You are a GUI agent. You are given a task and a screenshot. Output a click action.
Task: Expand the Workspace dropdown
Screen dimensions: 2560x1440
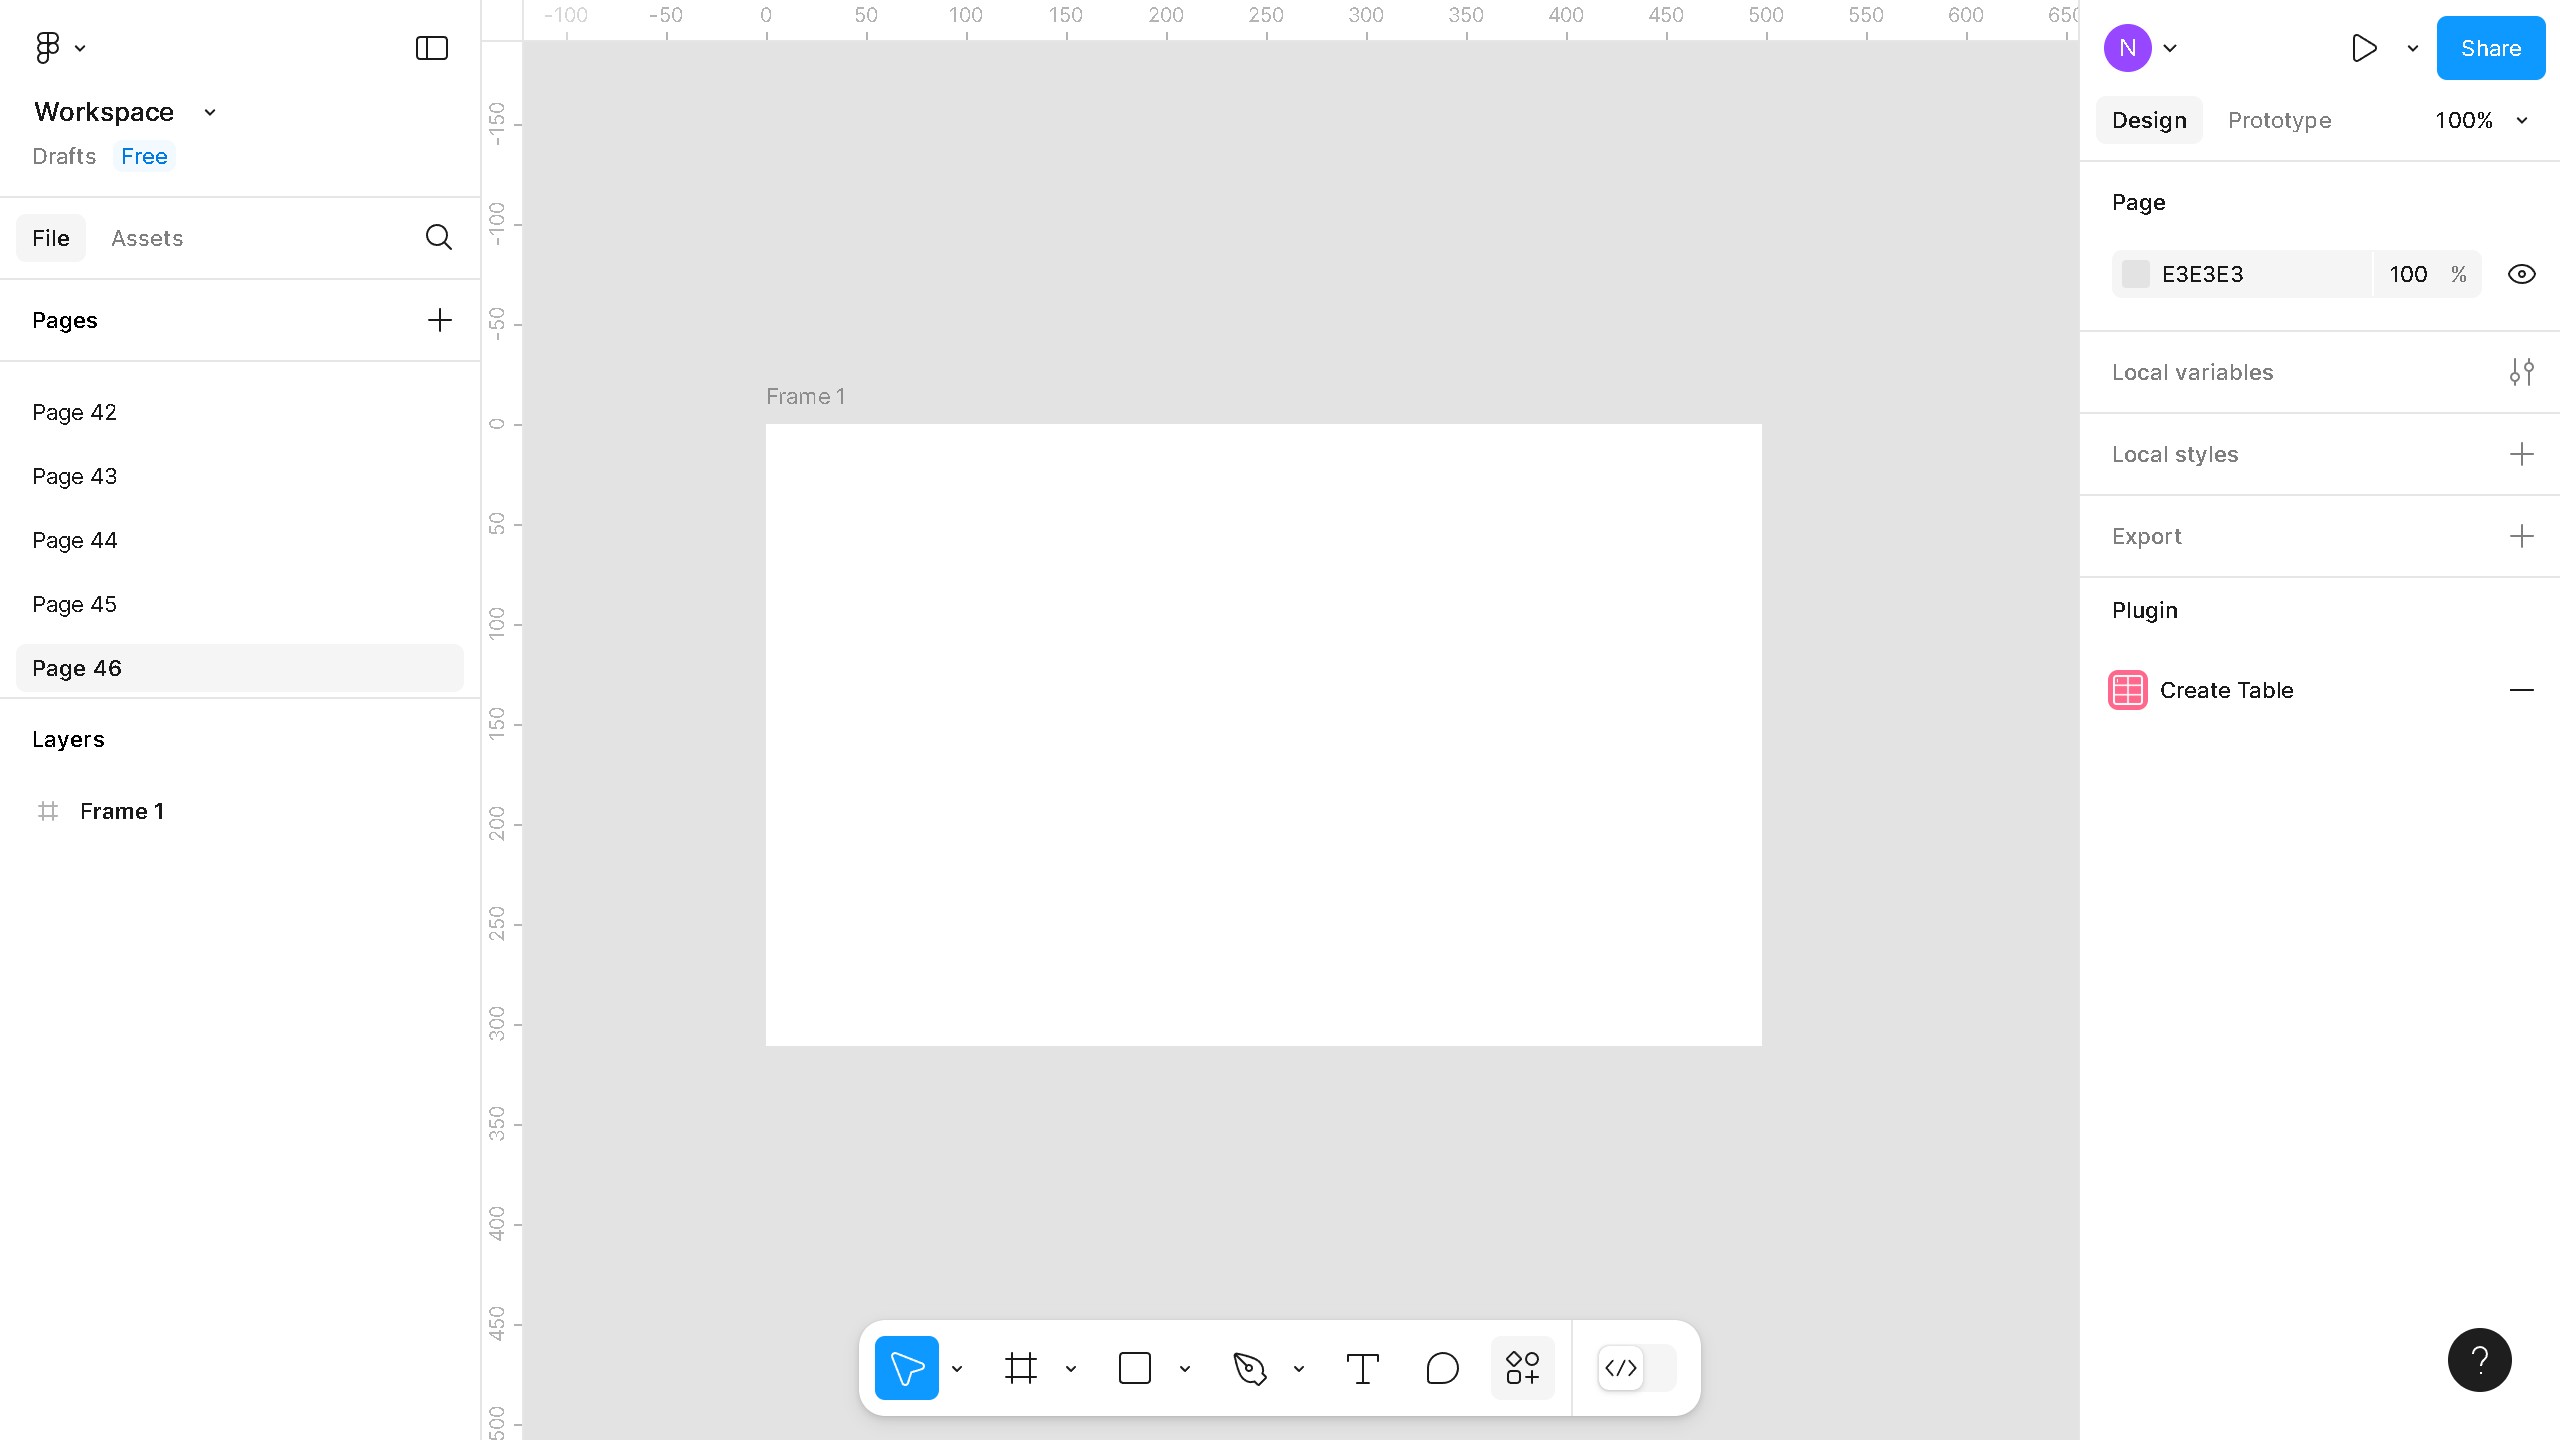click(208, 111)
